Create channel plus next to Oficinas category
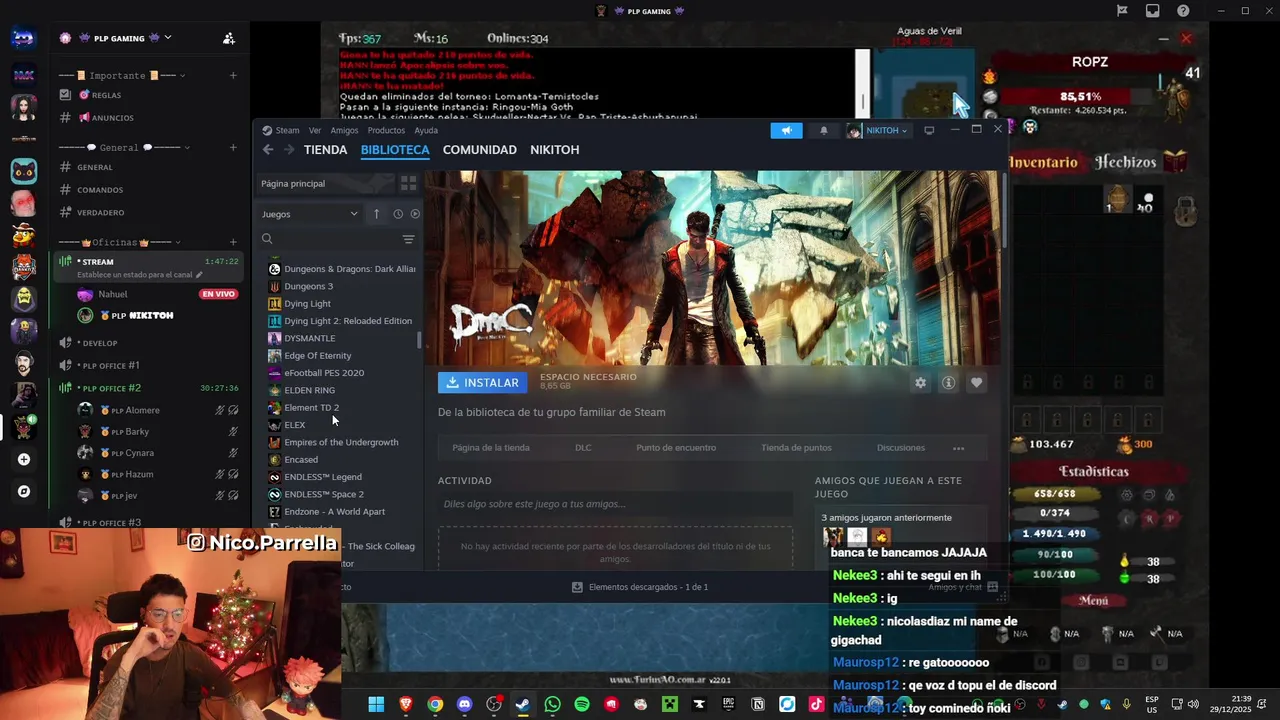The width and height of the screenshot is (1280, 720). [x=233, y=242]
